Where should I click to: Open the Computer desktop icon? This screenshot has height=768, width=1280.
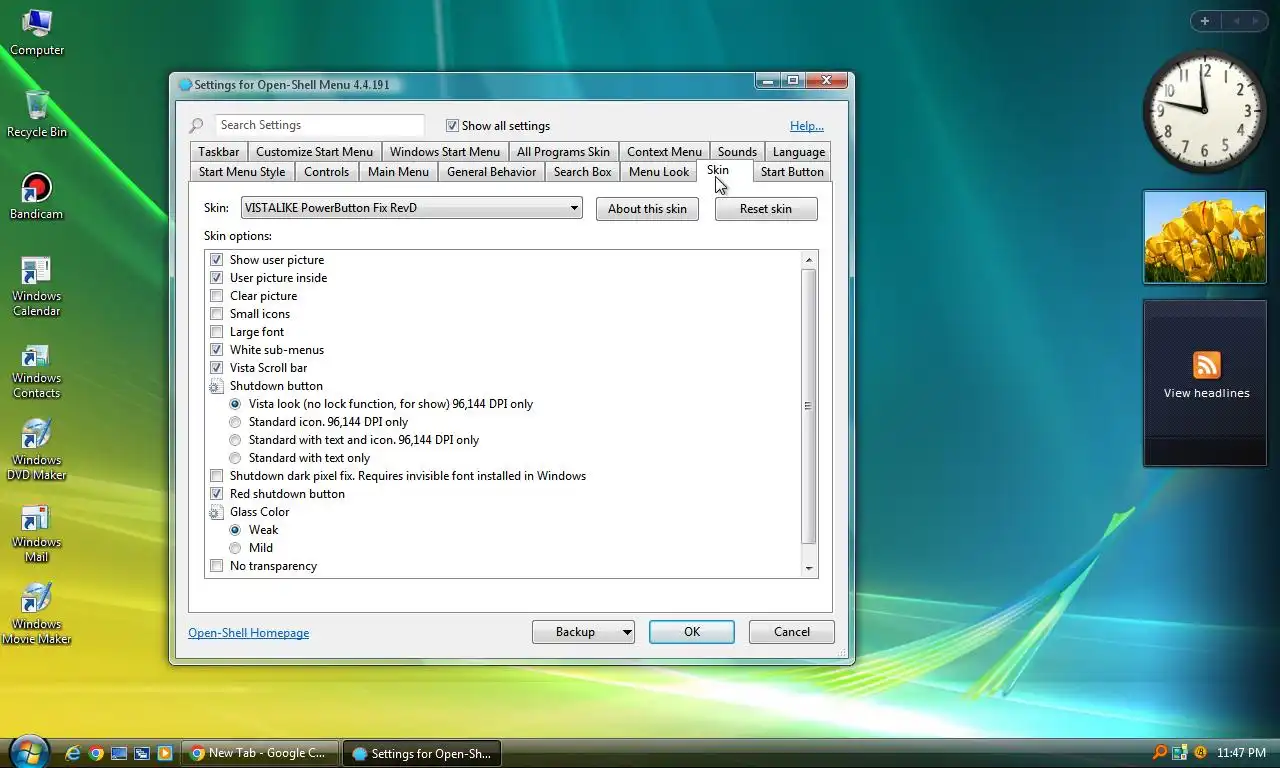click(x=37, y=32)
